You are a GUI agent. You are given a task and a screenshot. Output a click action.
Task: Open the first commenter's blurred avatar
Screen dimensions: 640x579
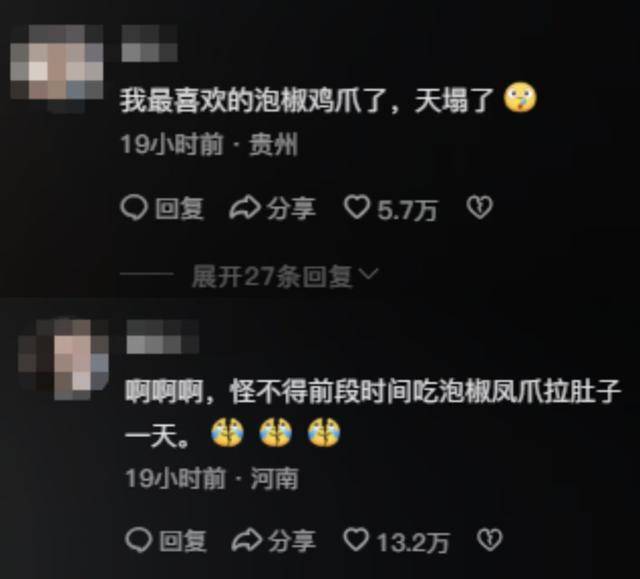[57, 68]
